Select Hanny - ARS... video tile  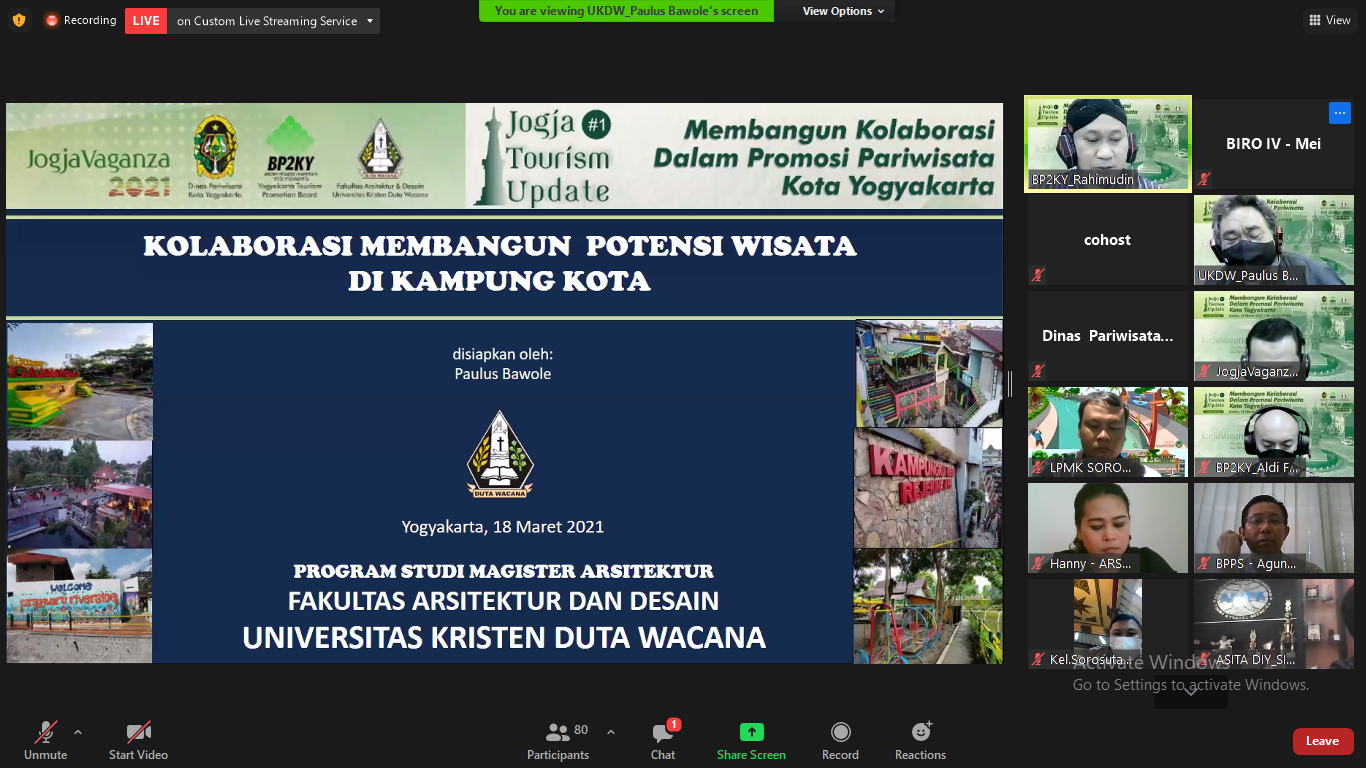1108,528
